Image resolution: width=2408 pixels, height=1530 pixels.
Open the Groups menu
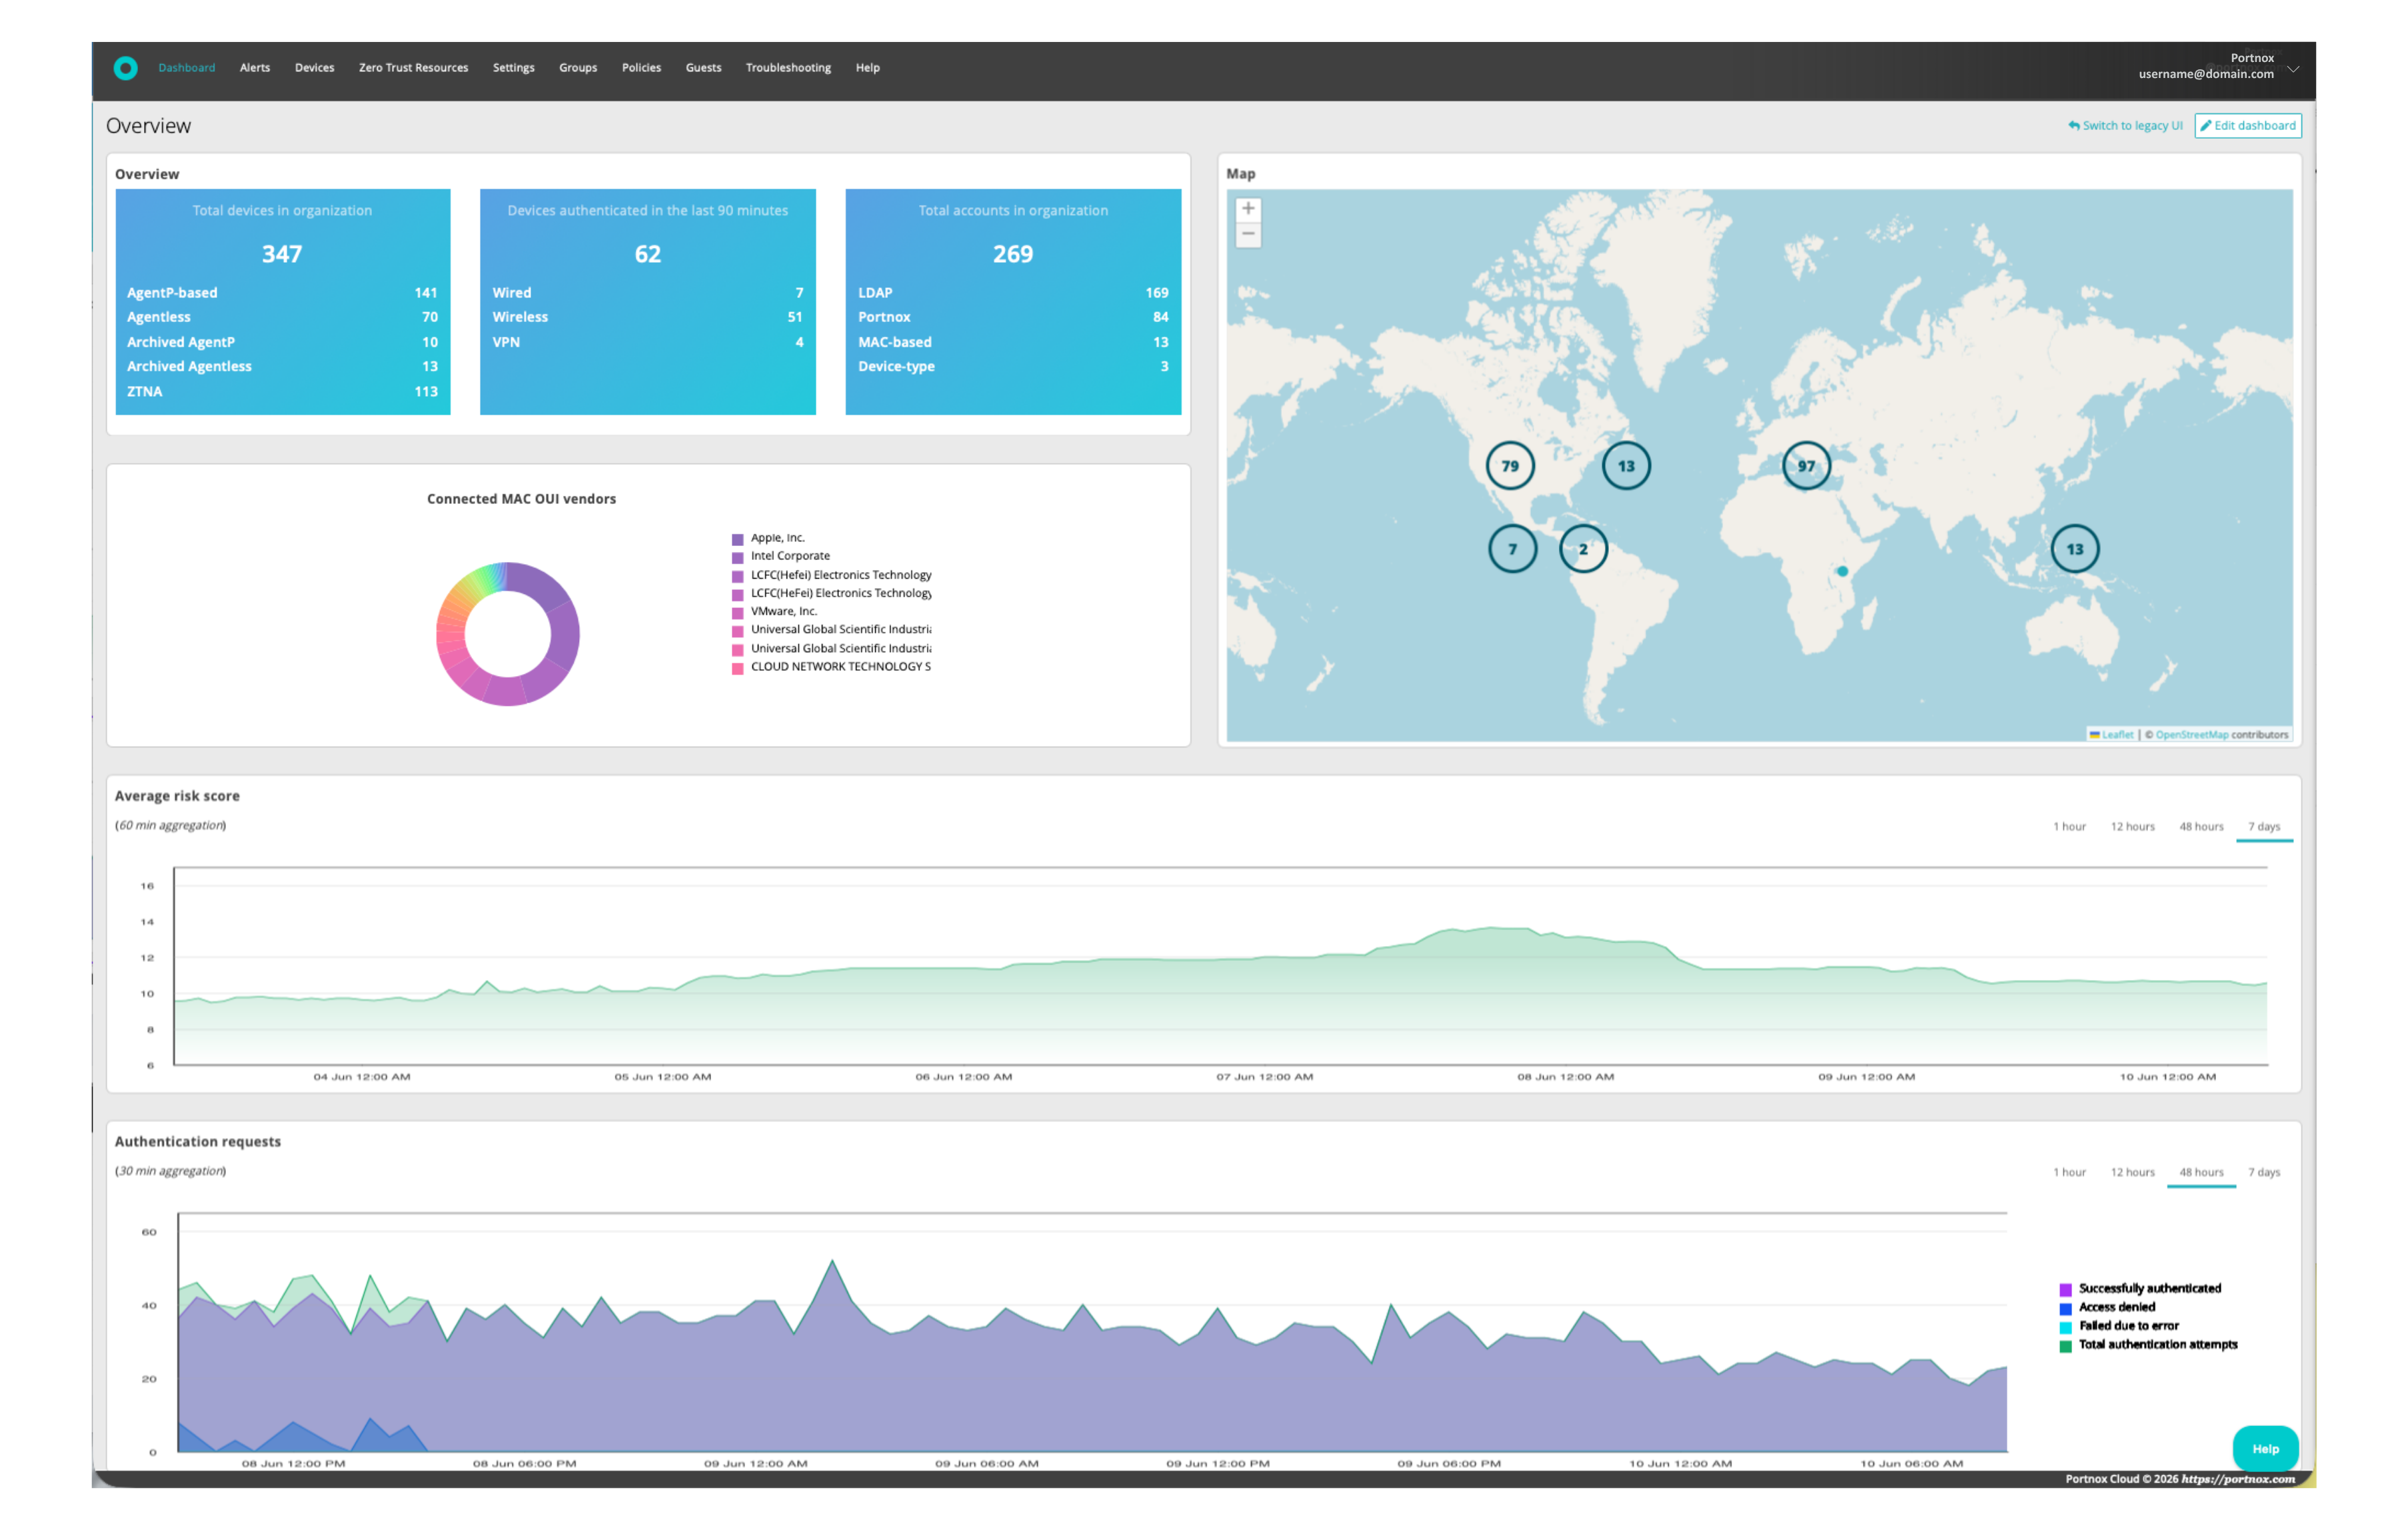[x=578, y=68]
